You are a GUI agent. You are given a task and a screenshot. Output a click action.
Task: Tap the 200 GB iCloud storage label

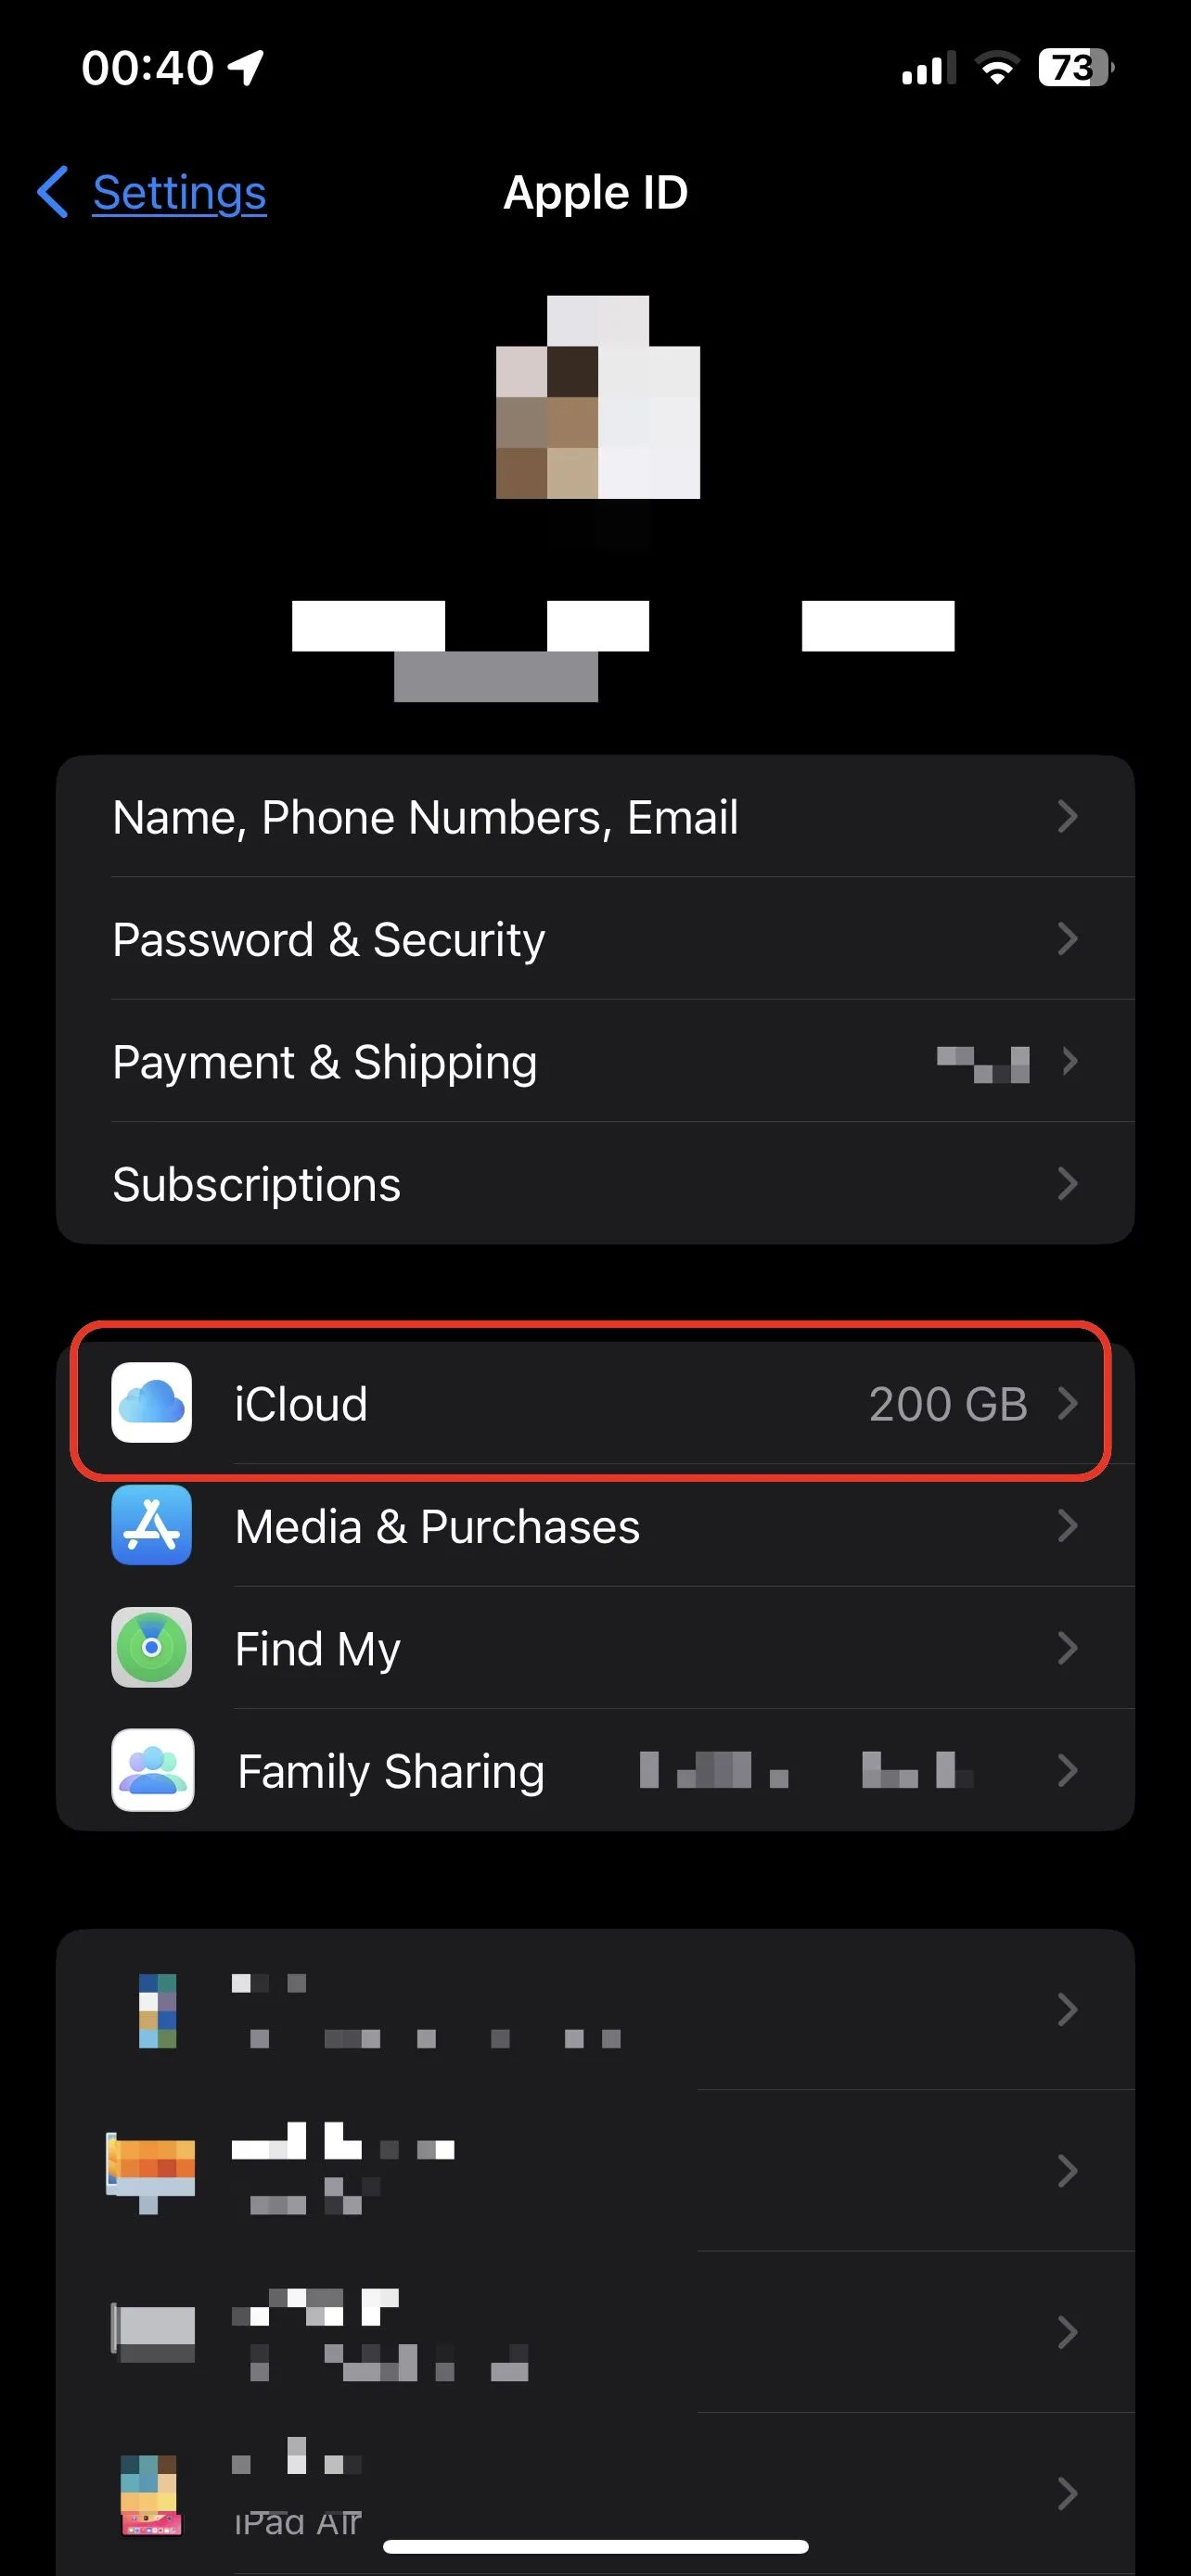pyautogui.click(x=947, y=1404)
